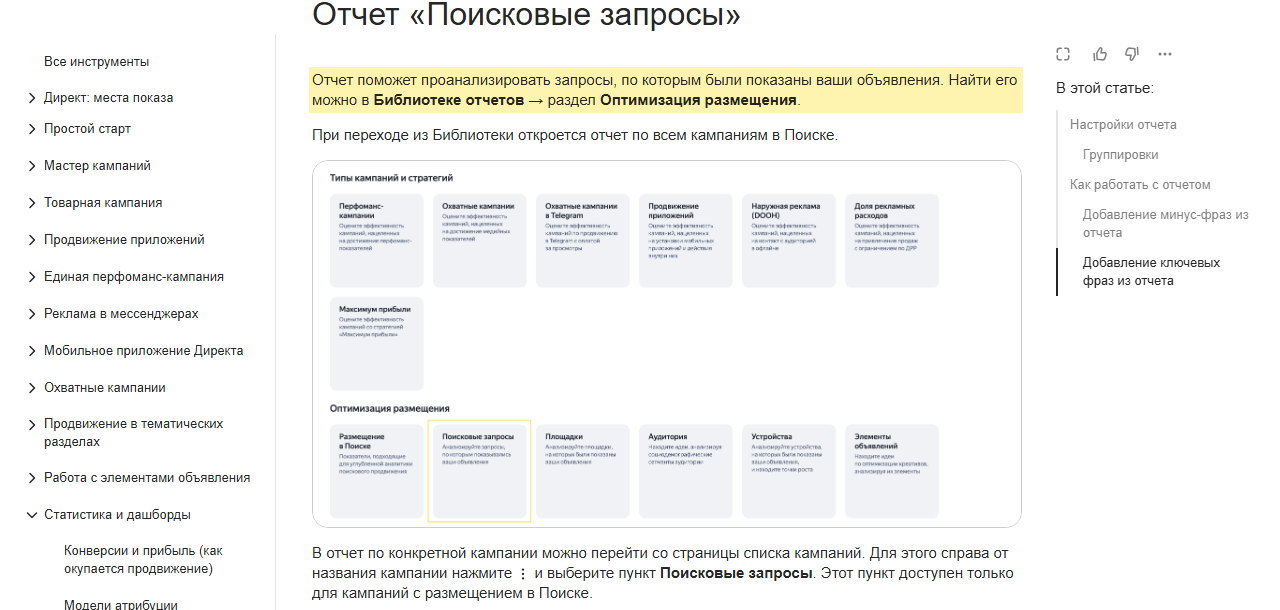Image resolution: width=1280 pixels, height=610 pixels.
Task: Click the thumbs down dislike icon
Action: click(1132, 54)
